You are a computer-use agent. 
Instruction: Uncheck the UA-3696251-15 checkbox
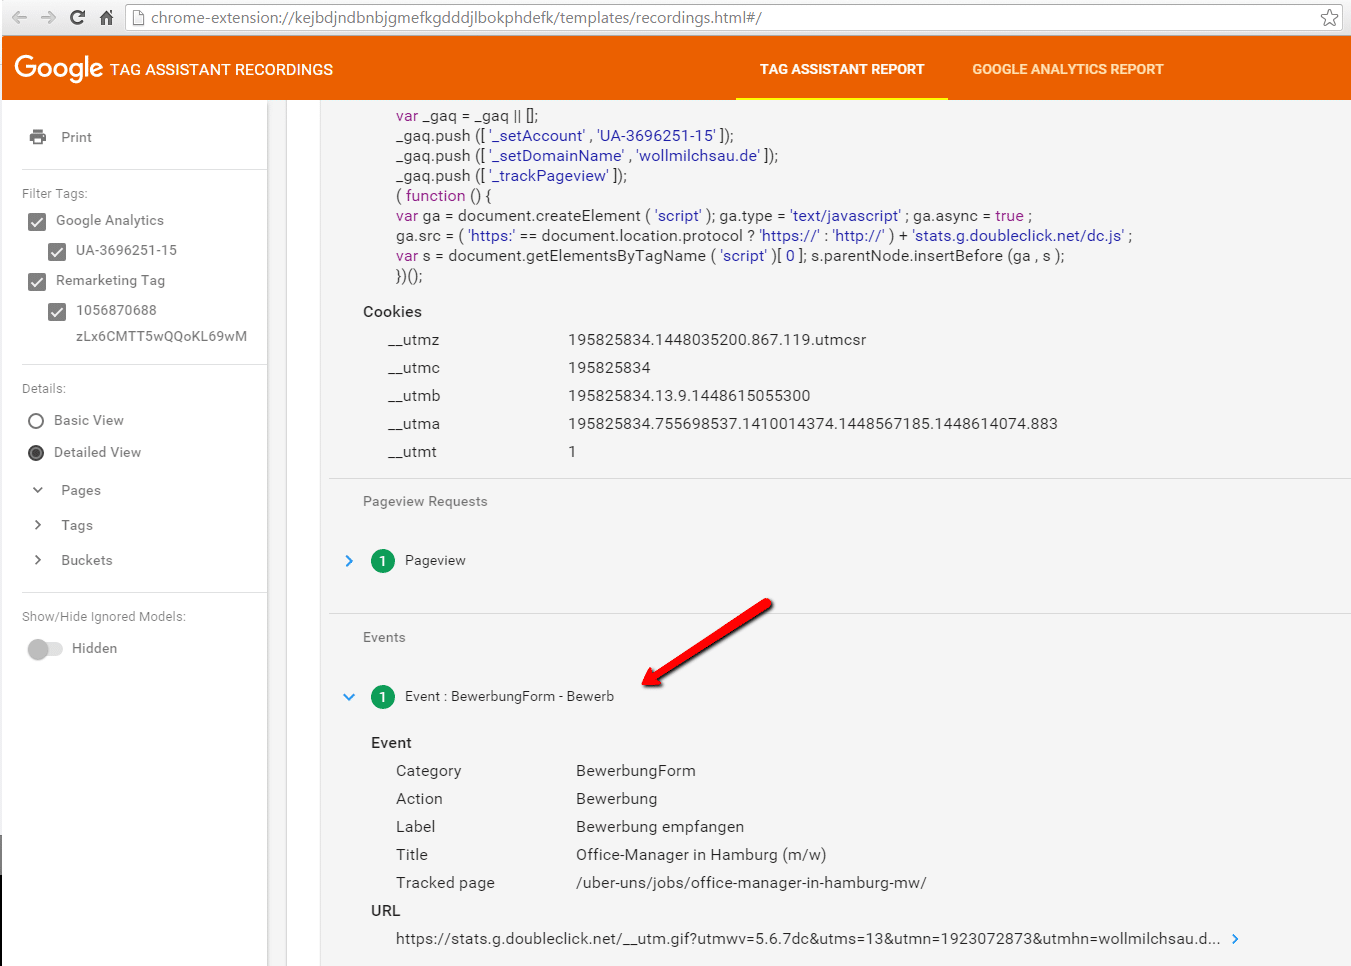pos(57,252)
